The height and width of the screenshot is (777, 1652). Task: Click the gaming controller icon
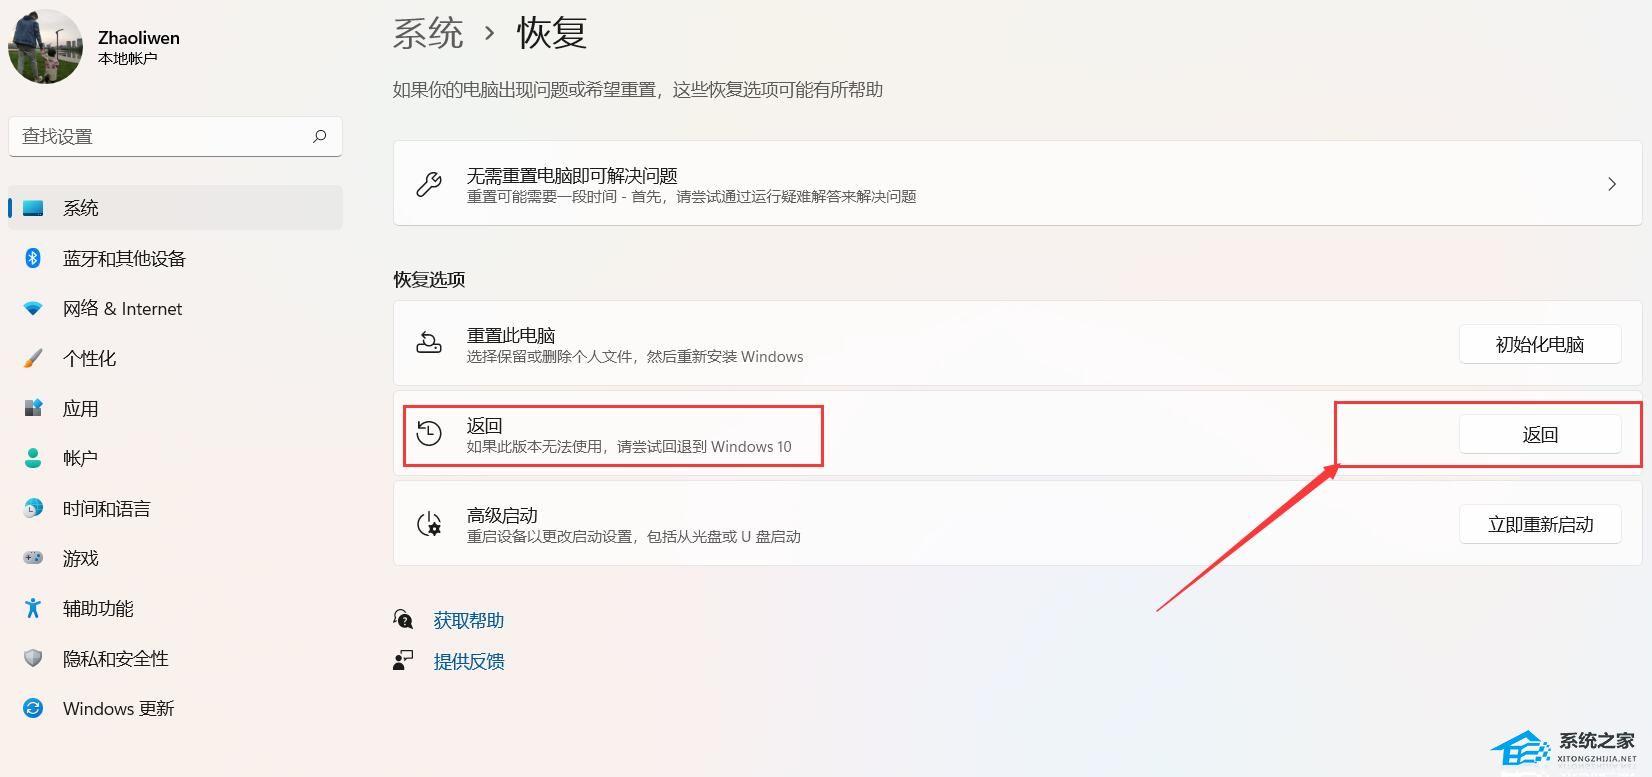pyautogui.click(x=33, y=558)
